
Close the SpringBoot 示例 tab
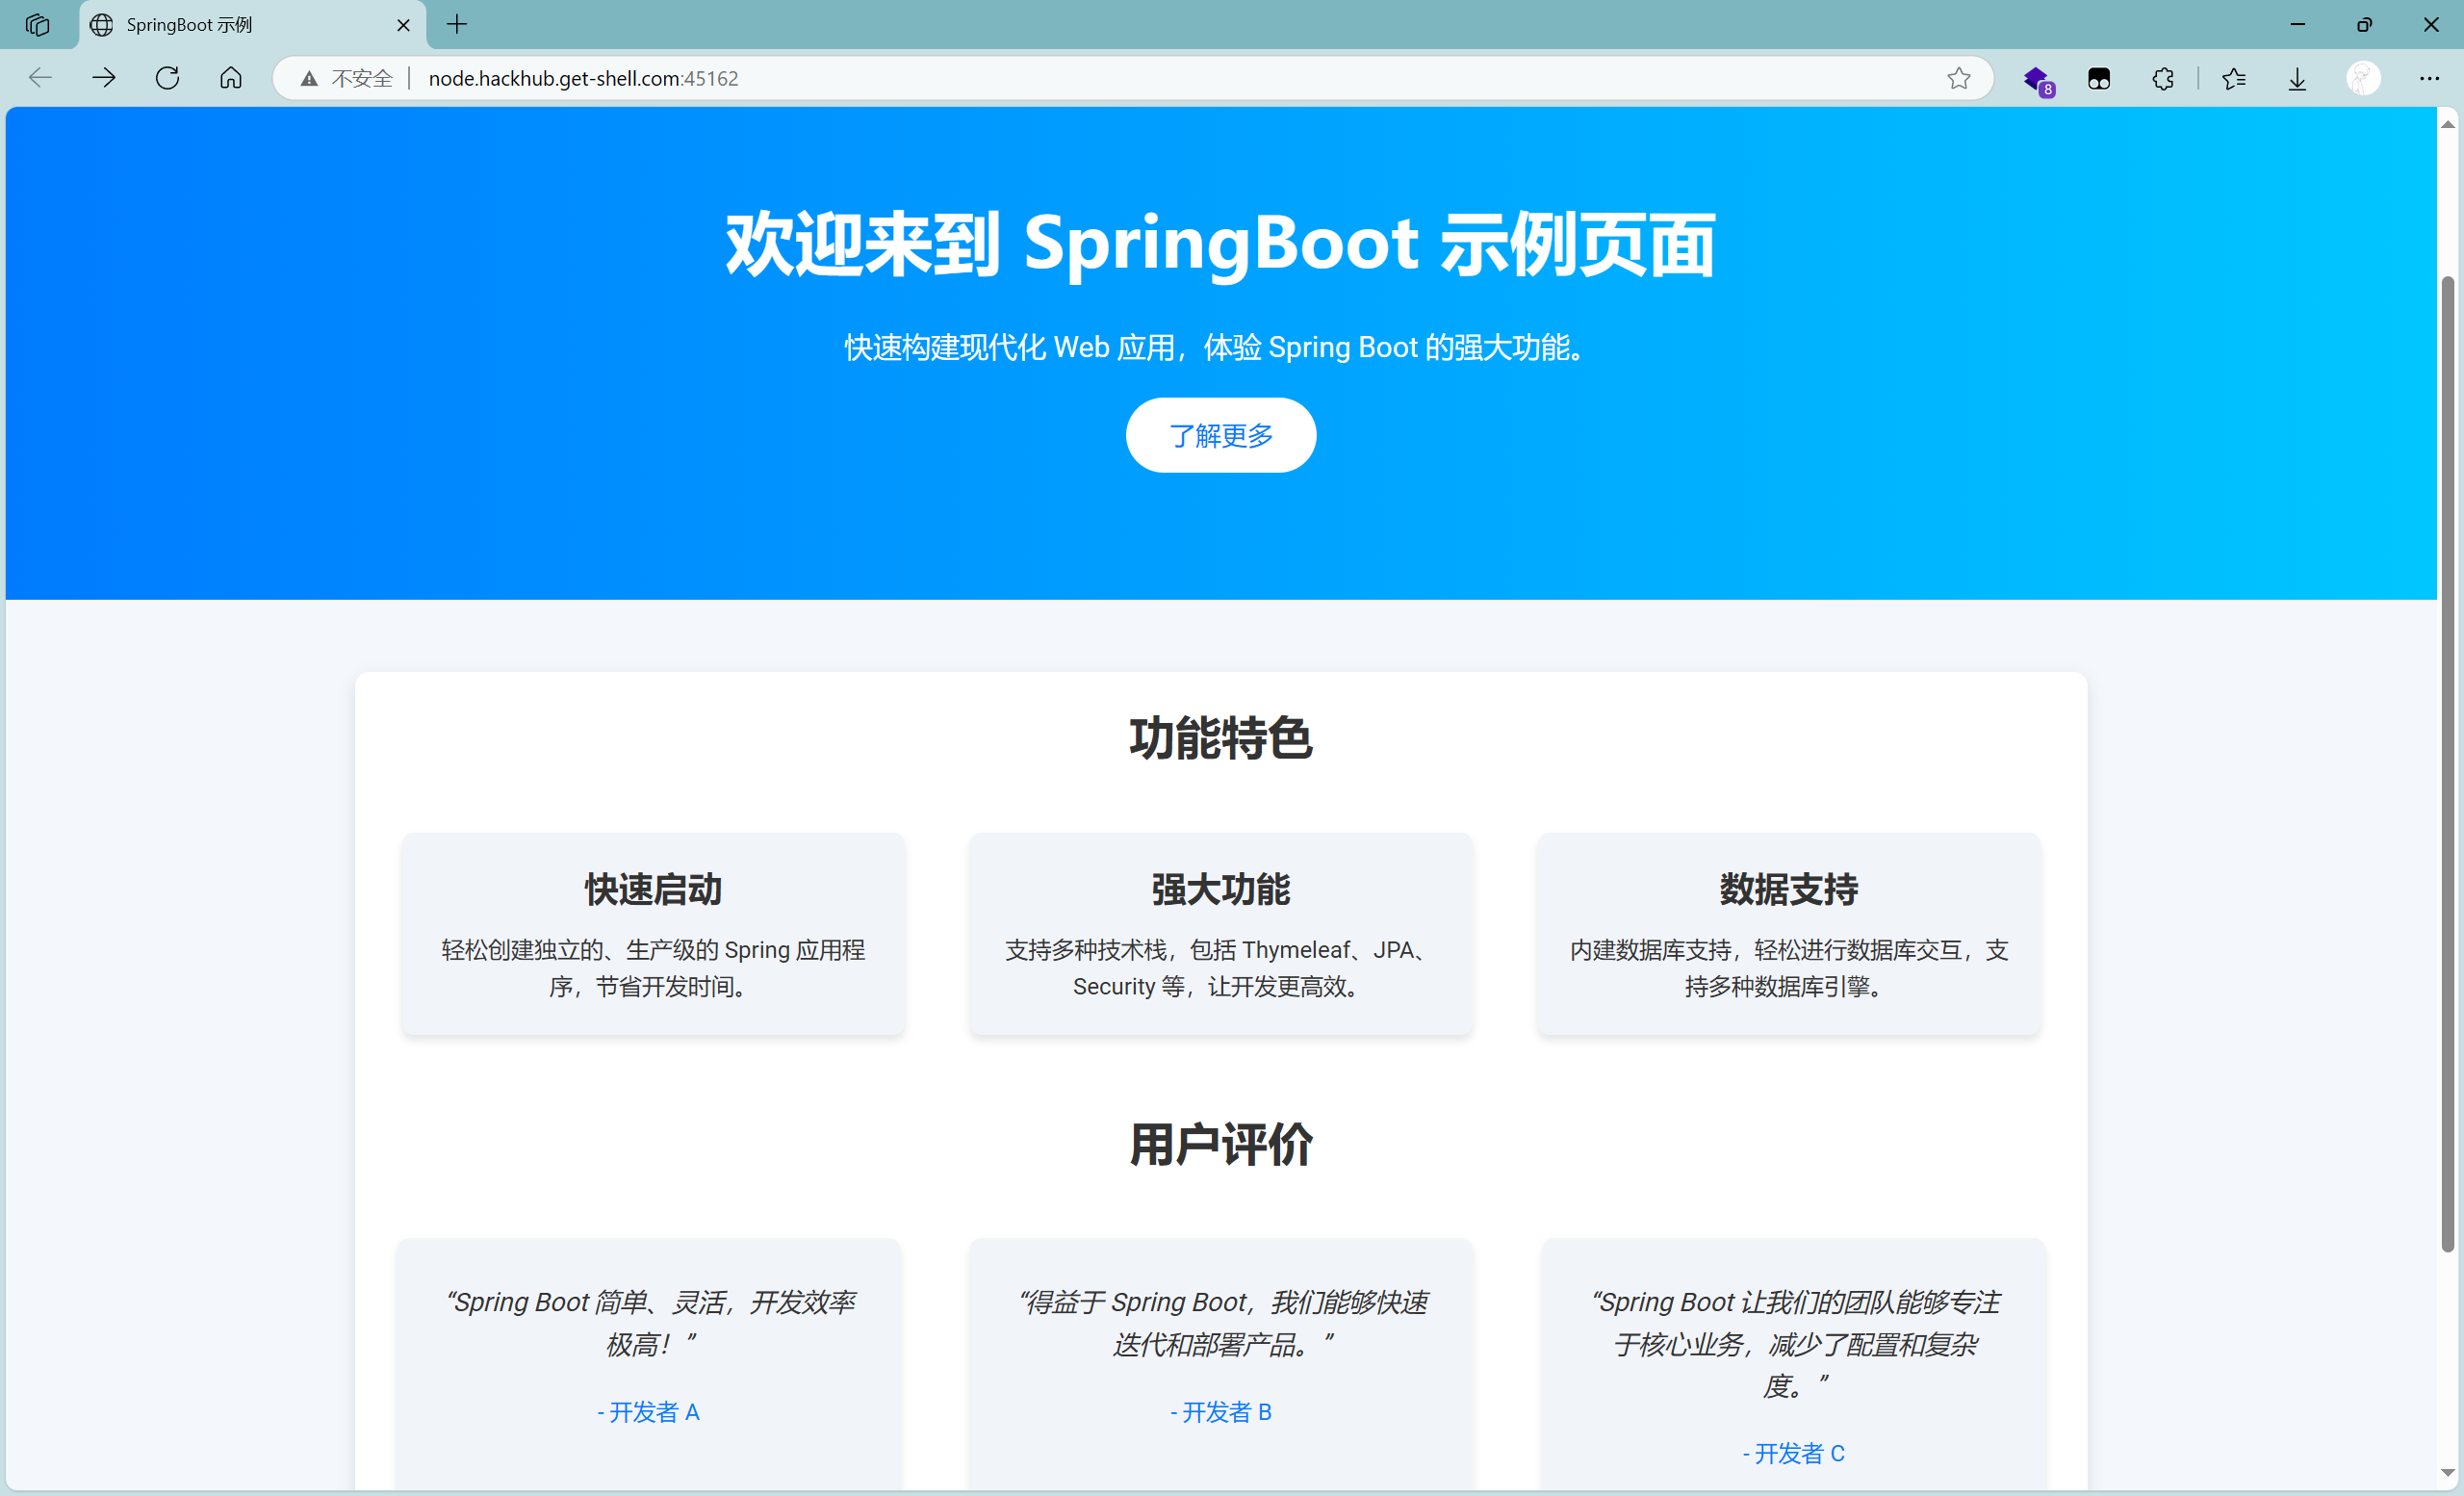click(x=403, y=25)
